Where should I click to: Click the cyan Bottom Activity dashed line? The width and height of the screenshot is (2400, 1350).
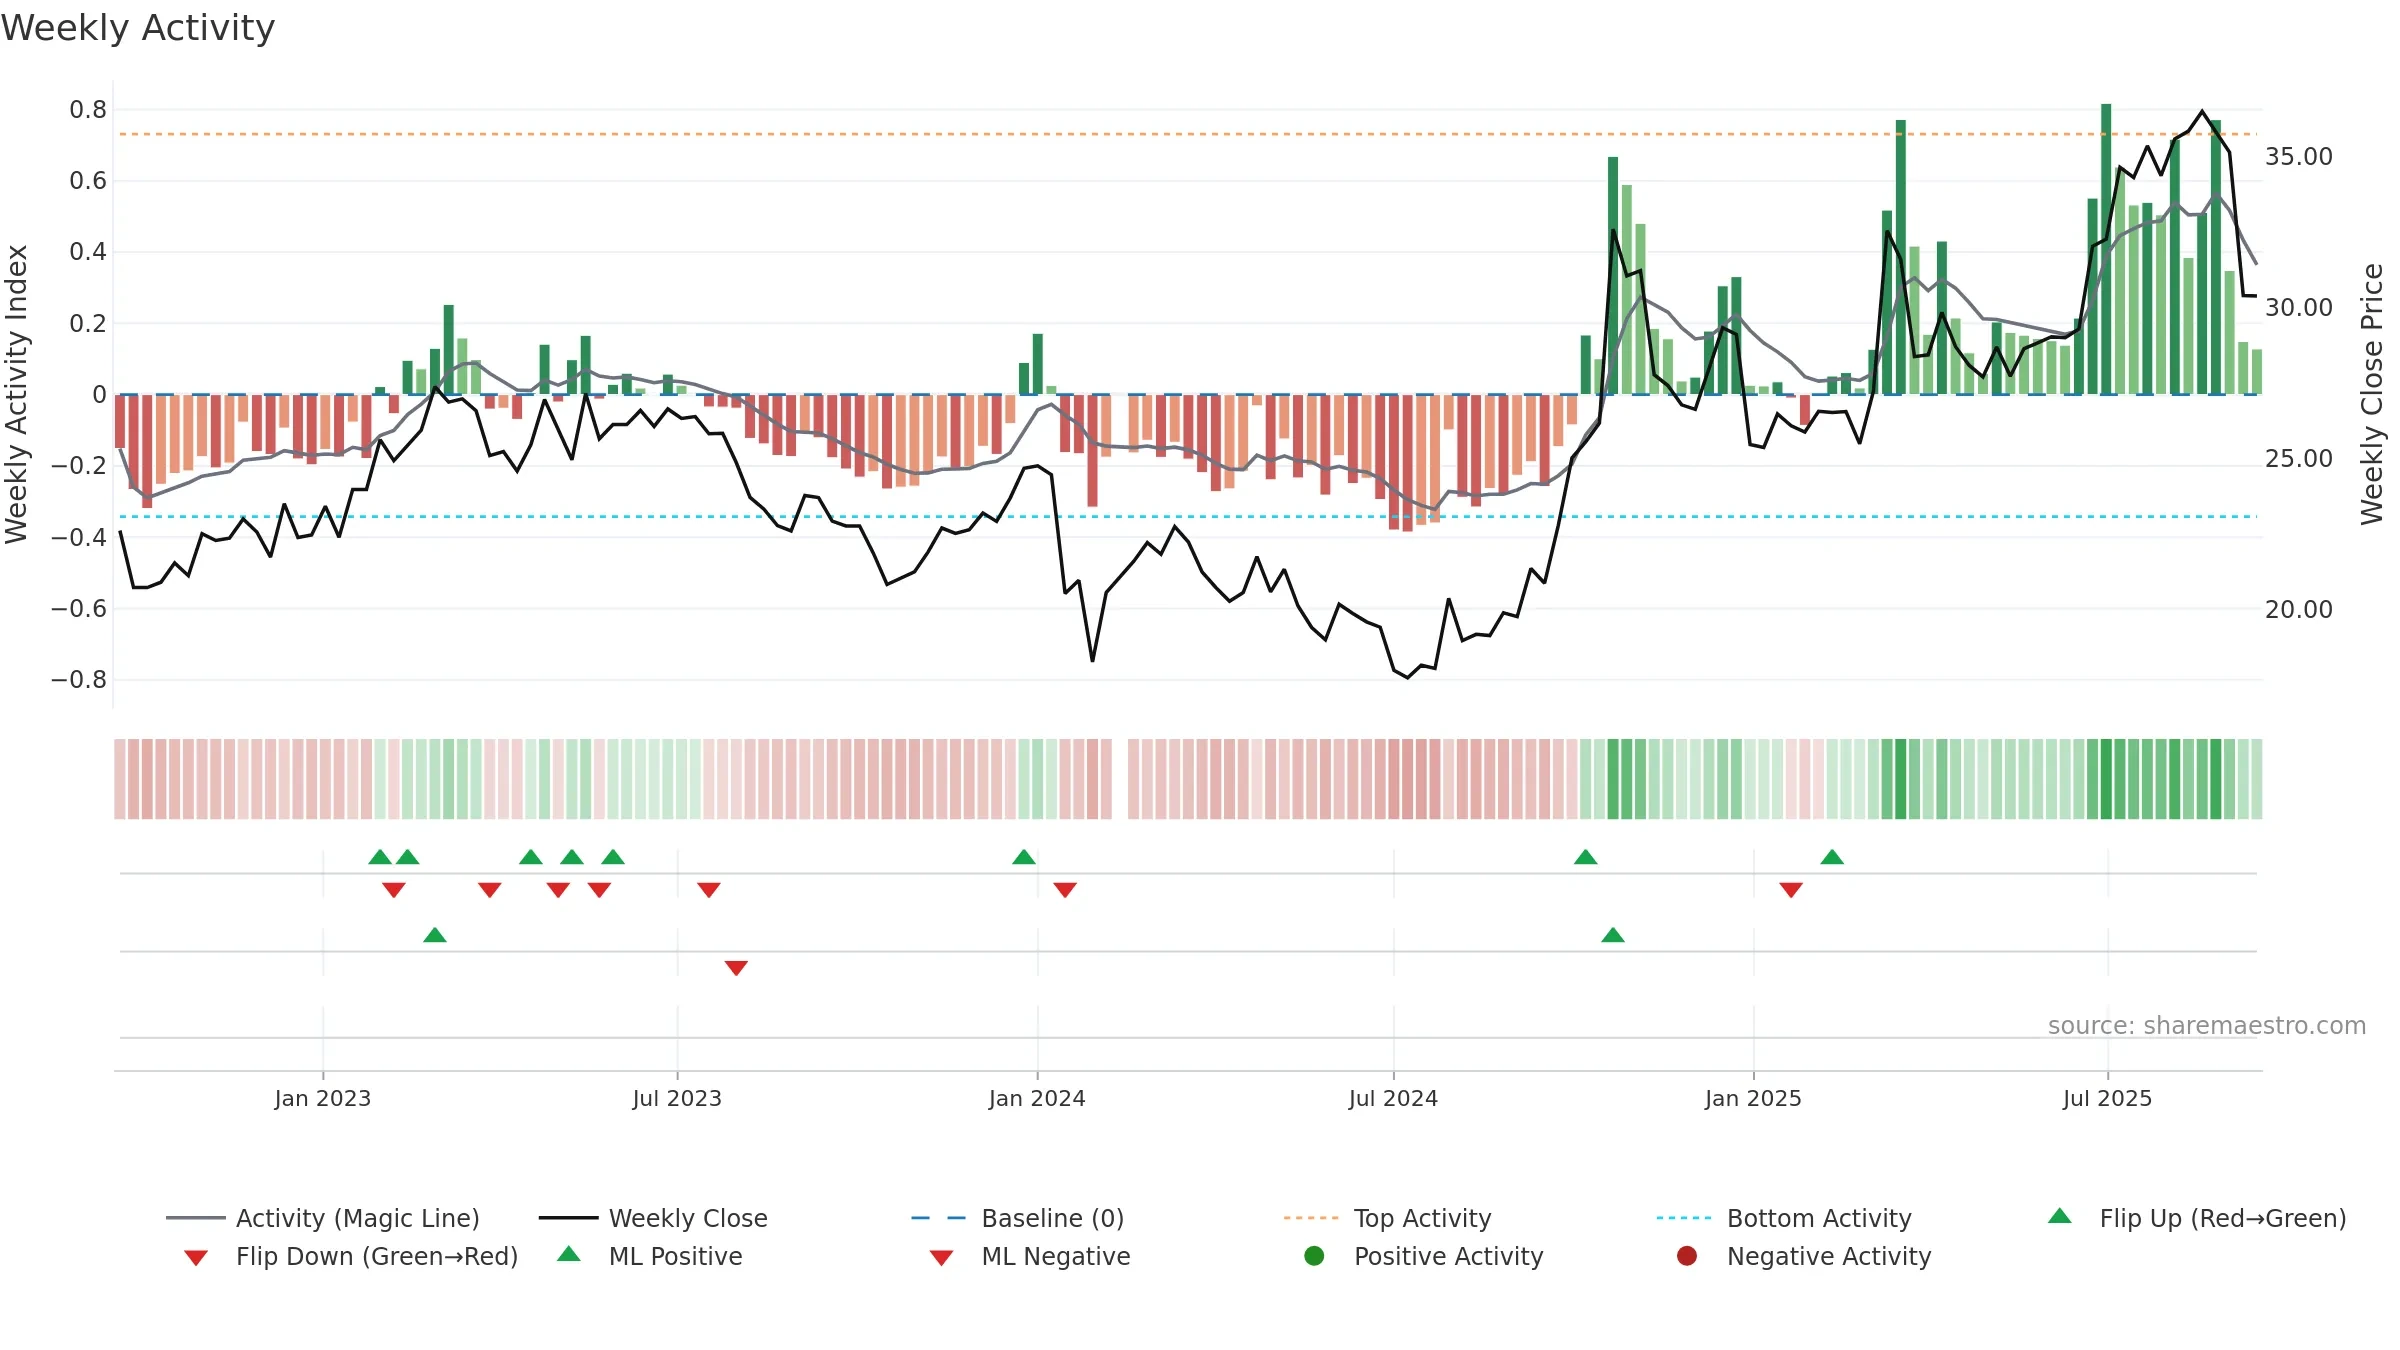click(1188, 517)
